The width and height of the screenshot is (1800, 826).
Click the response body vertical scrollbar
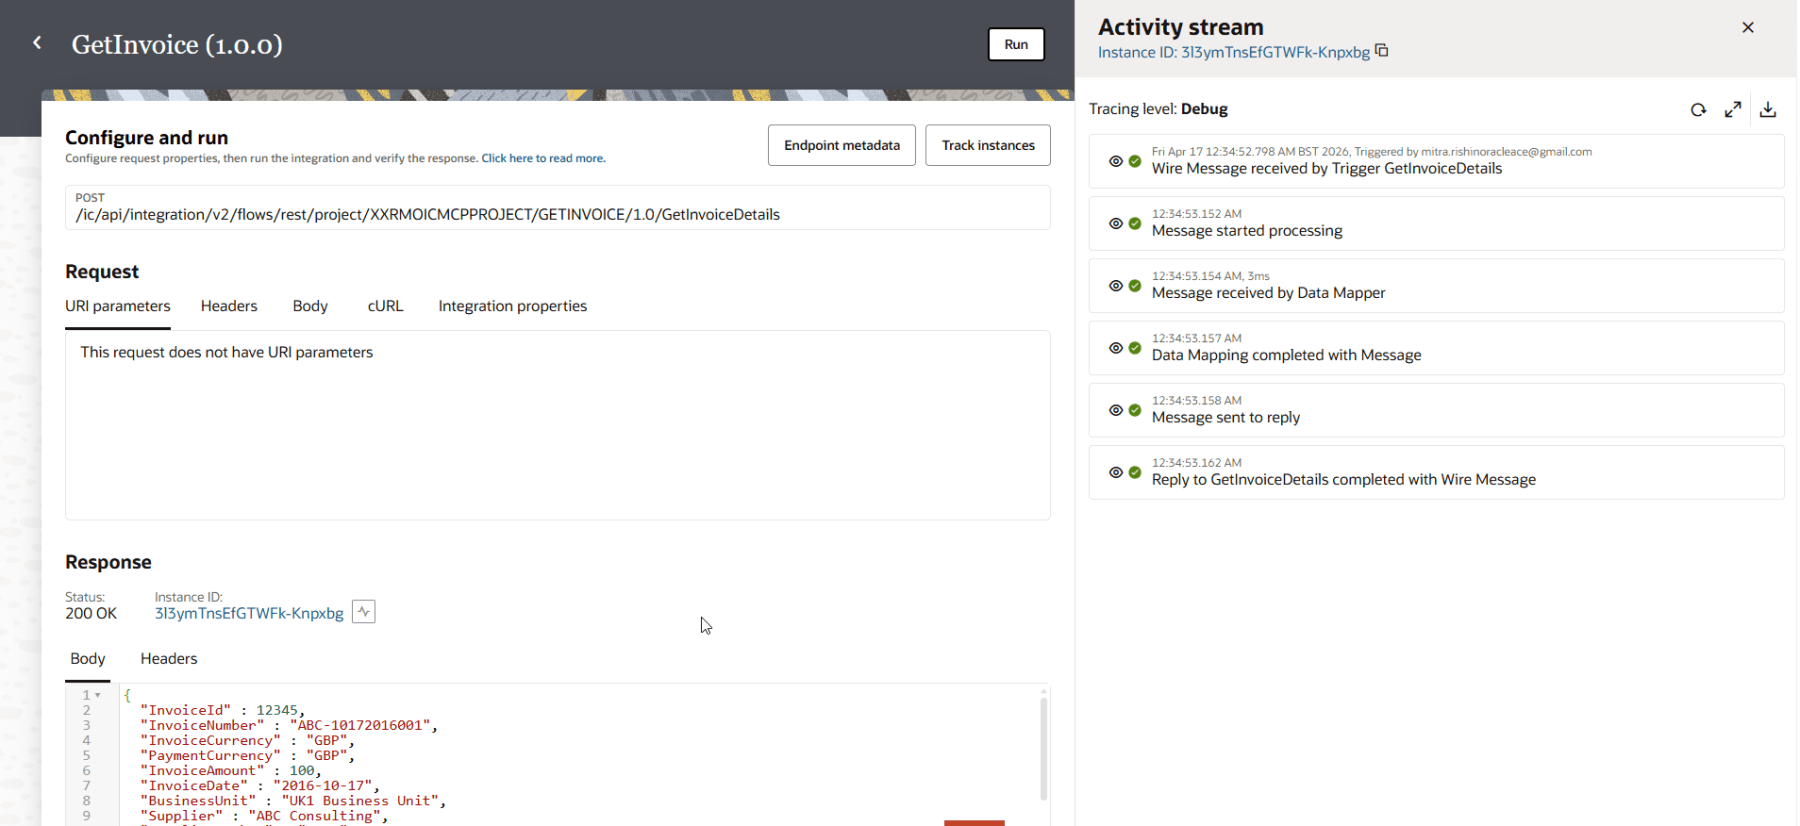pyautogui.click(x=1043, y=748)
